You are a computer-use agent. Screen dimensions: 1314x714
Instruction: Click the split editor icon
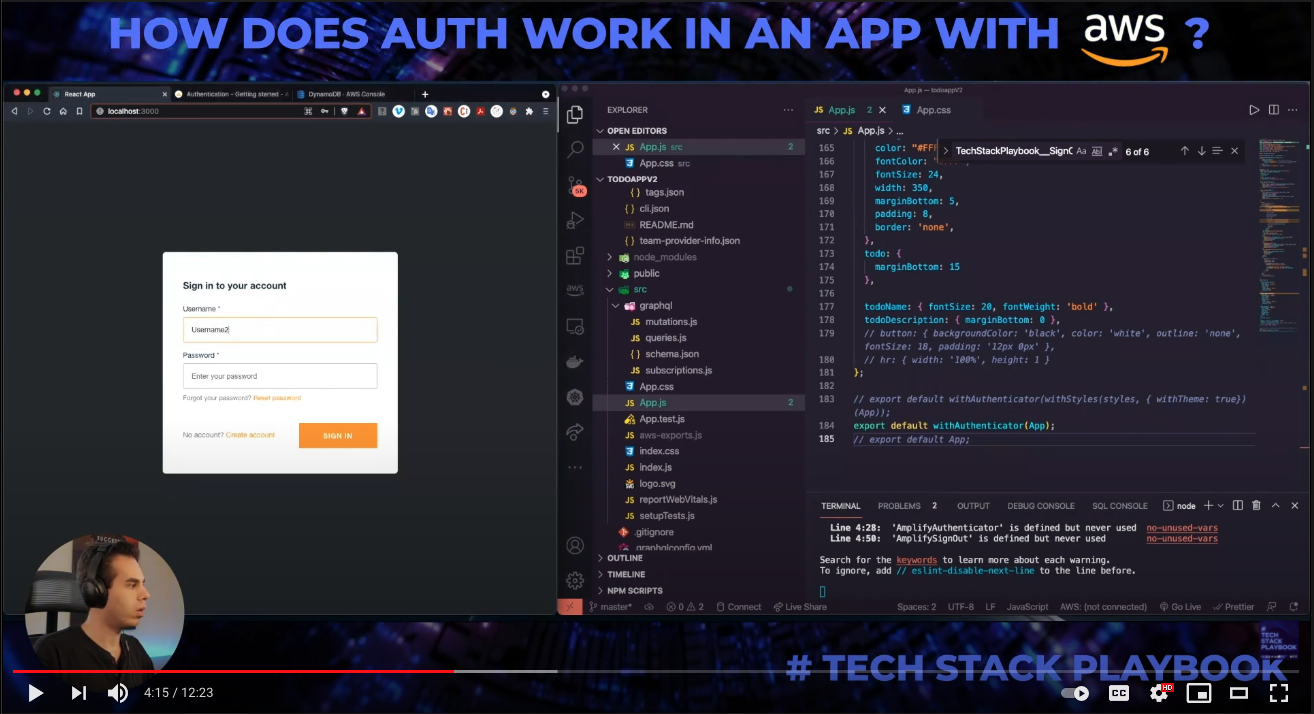pyautogui.click(x=1274, y=110)
